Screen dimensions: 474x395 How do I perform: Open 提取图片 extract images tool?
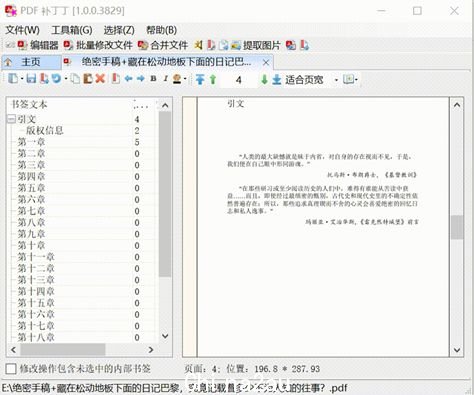(256, 45)
